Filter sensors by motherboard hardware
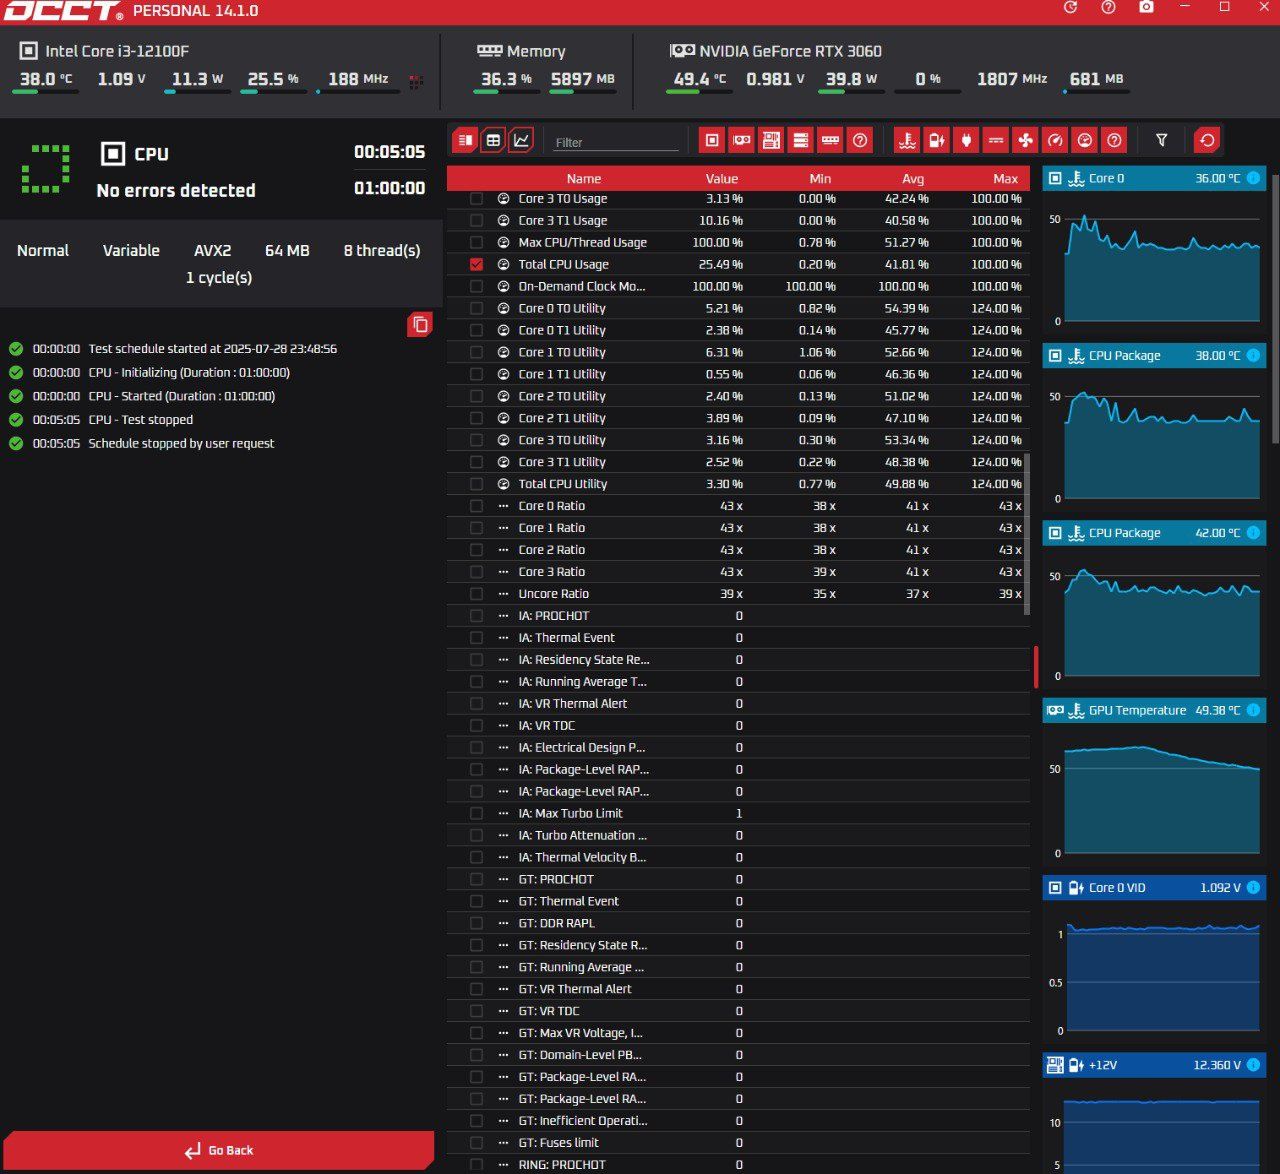 point(771,141)
